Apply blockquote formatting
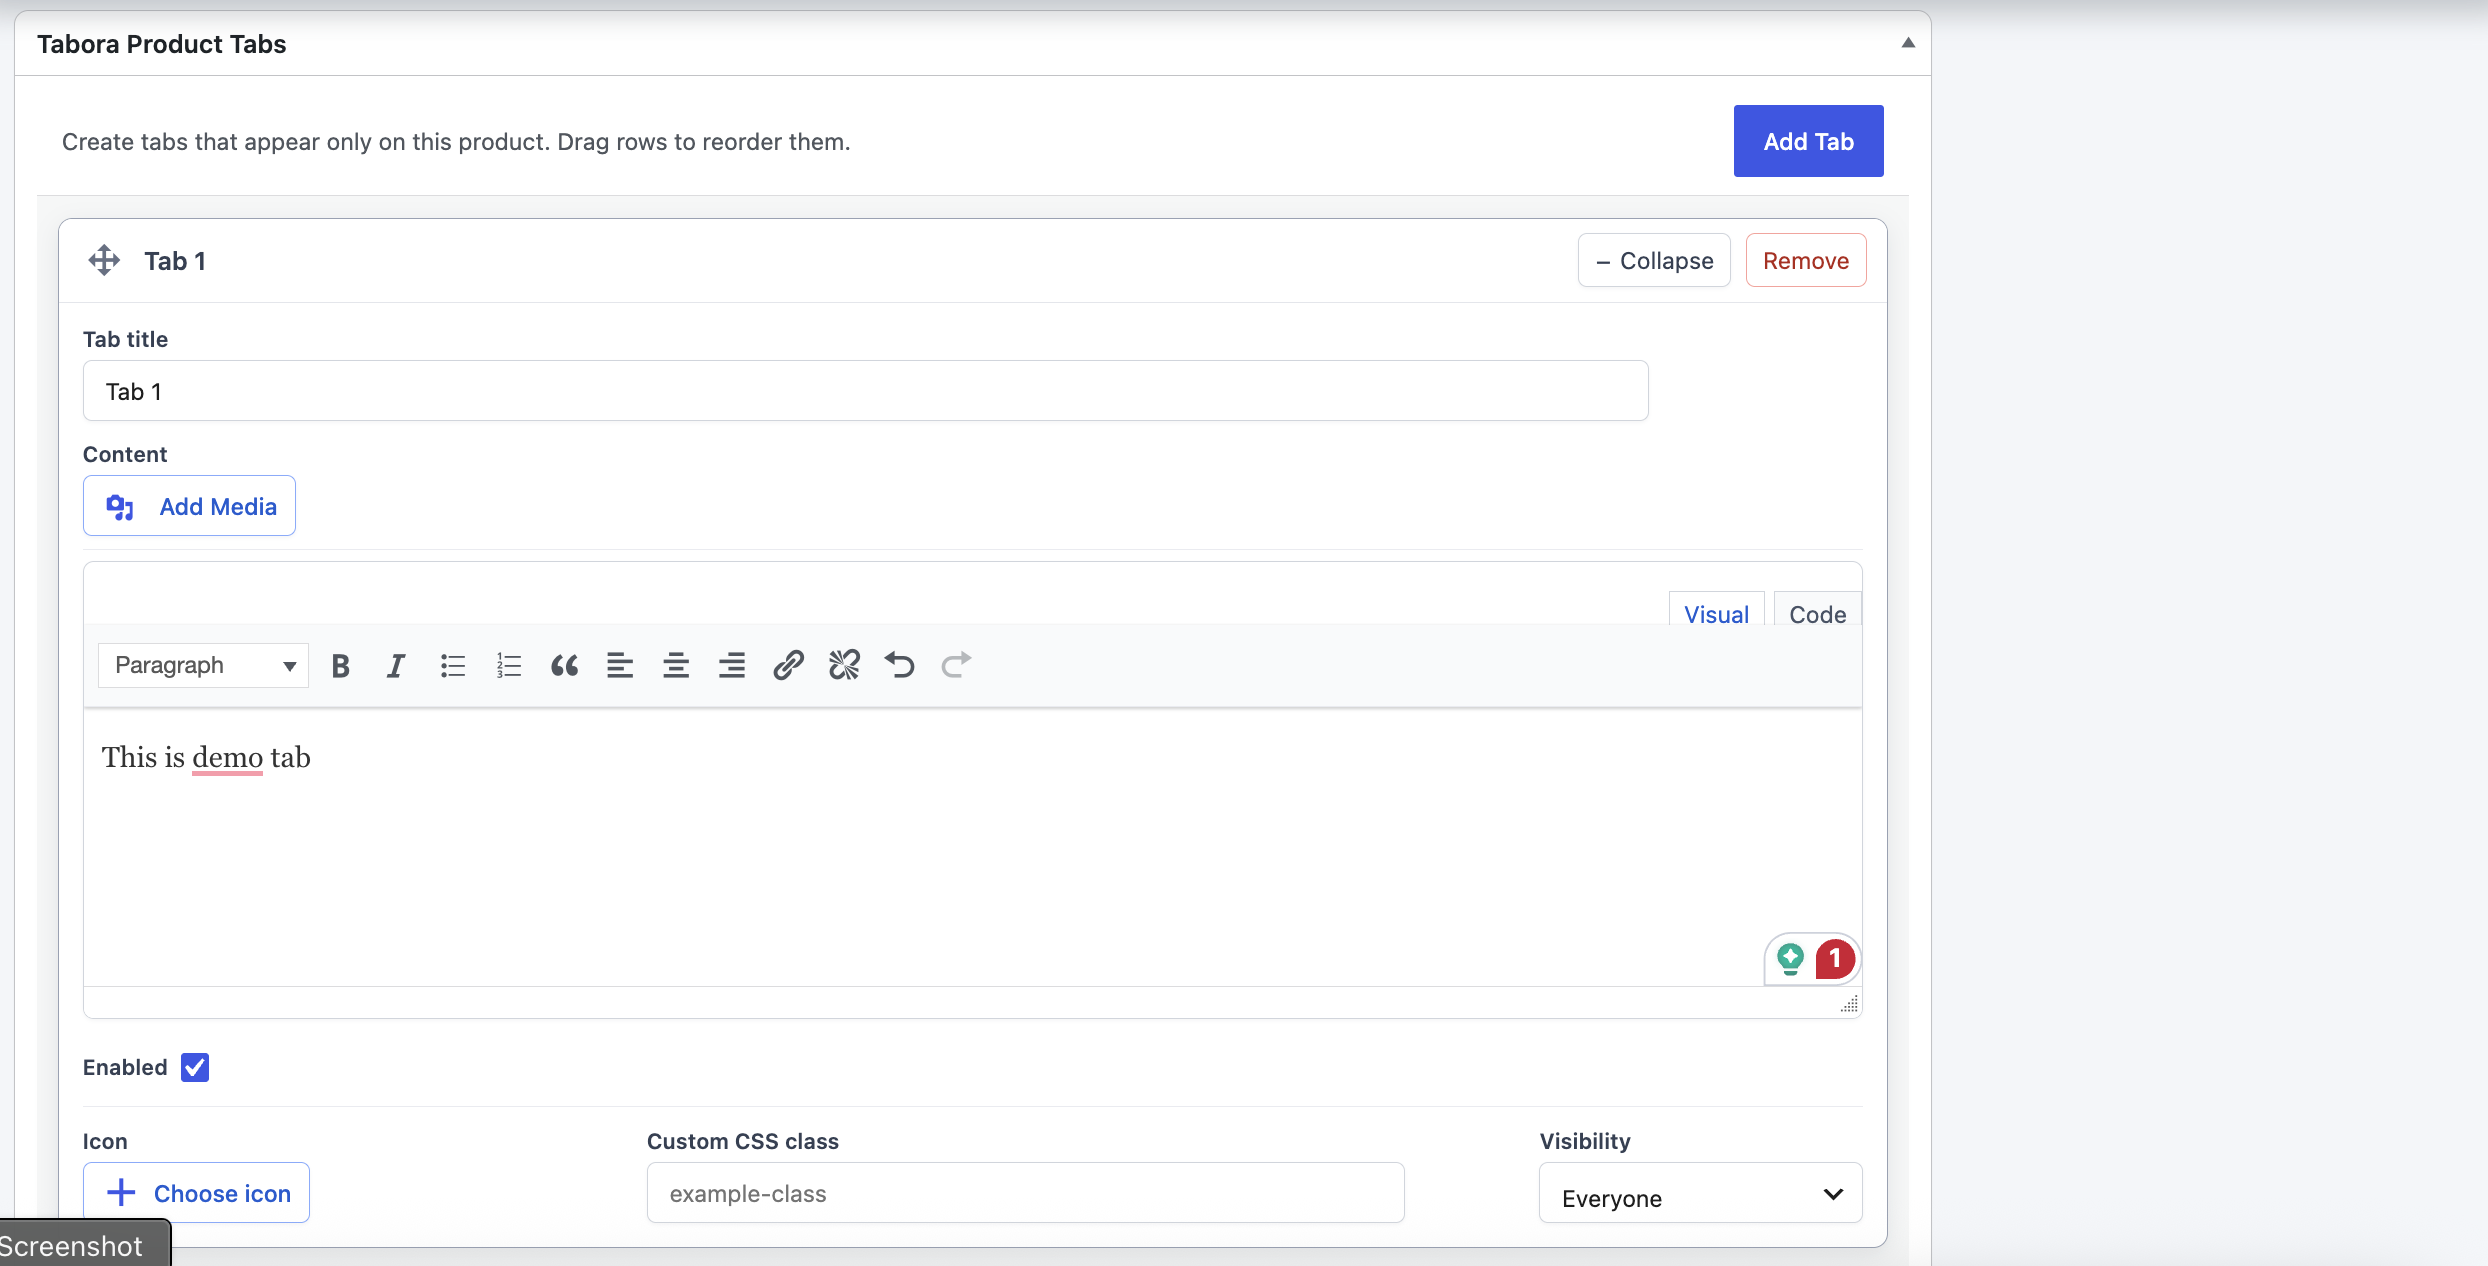Image resolution: width=2488 pixels, height=1266 pixels. click(x=564, y=665)
